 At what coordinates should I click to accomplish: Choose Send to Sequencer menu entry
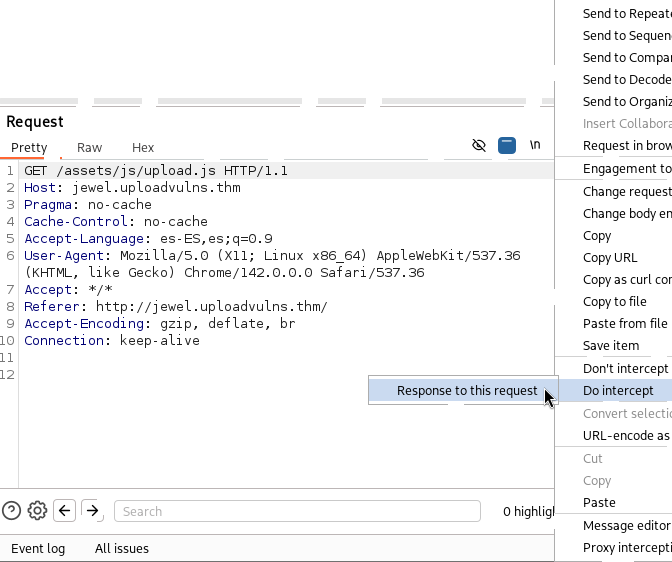[613, 36]
